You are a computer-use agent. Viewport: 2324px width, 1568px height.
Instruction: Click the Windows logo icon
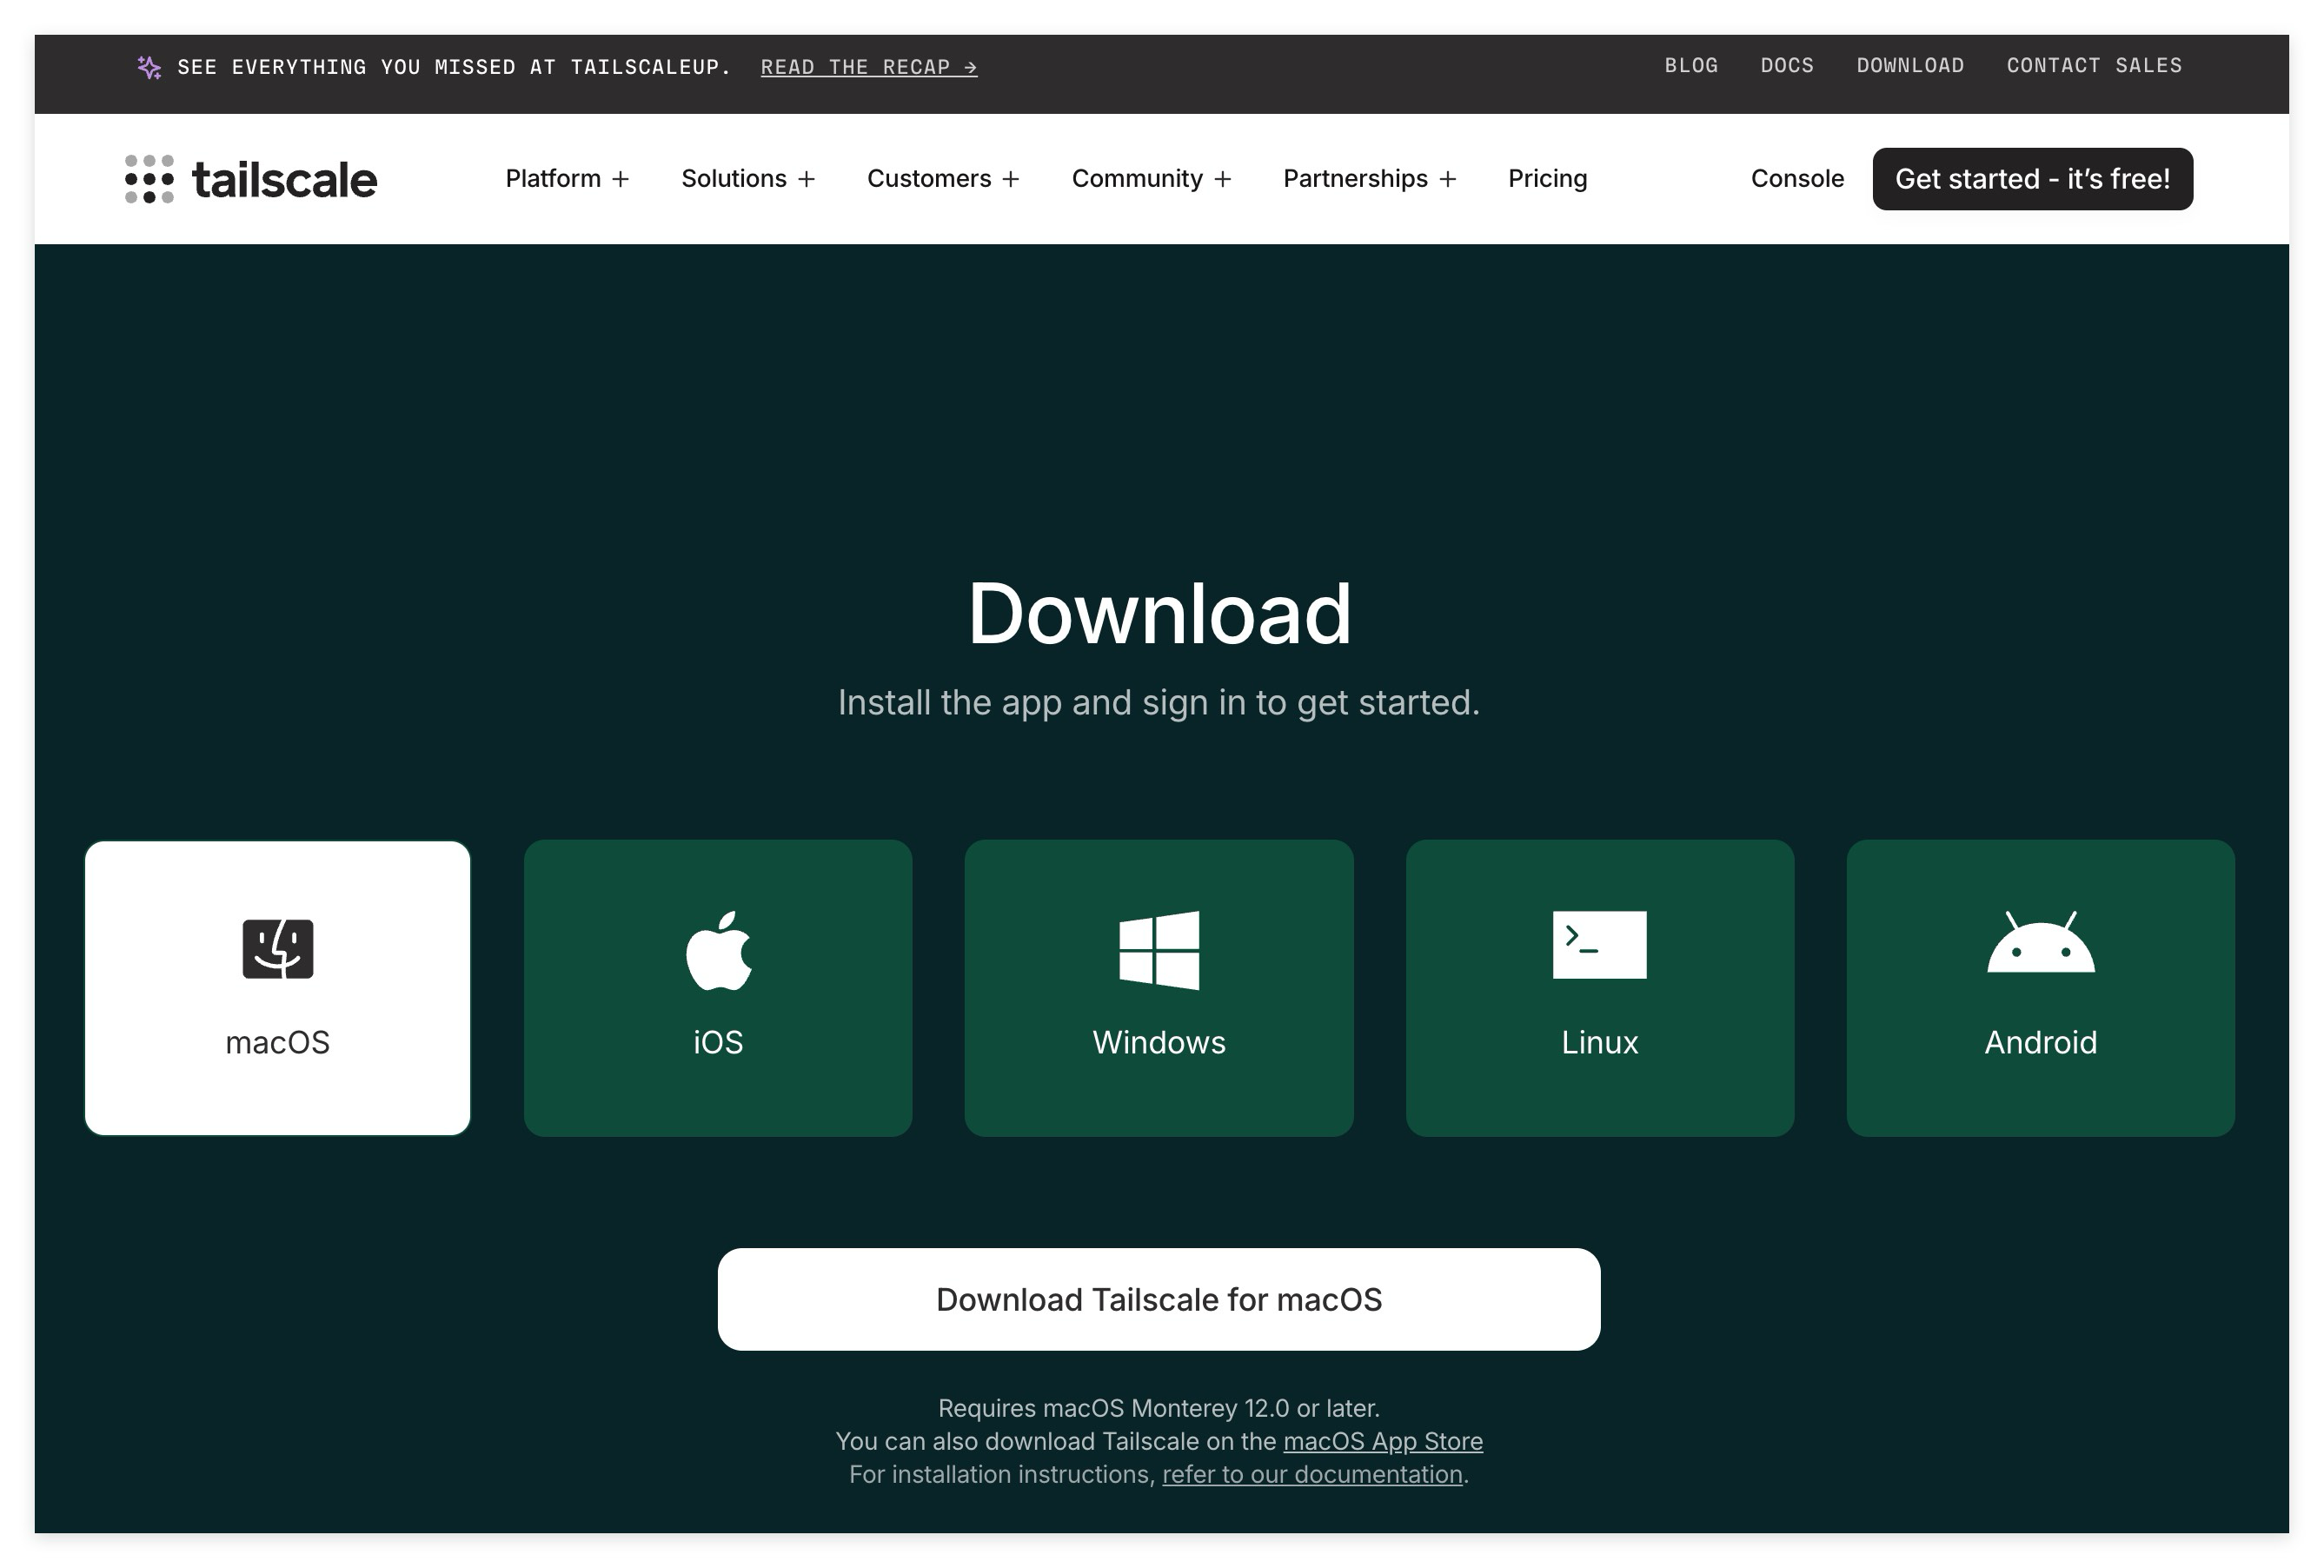(x=1159, y=950)
